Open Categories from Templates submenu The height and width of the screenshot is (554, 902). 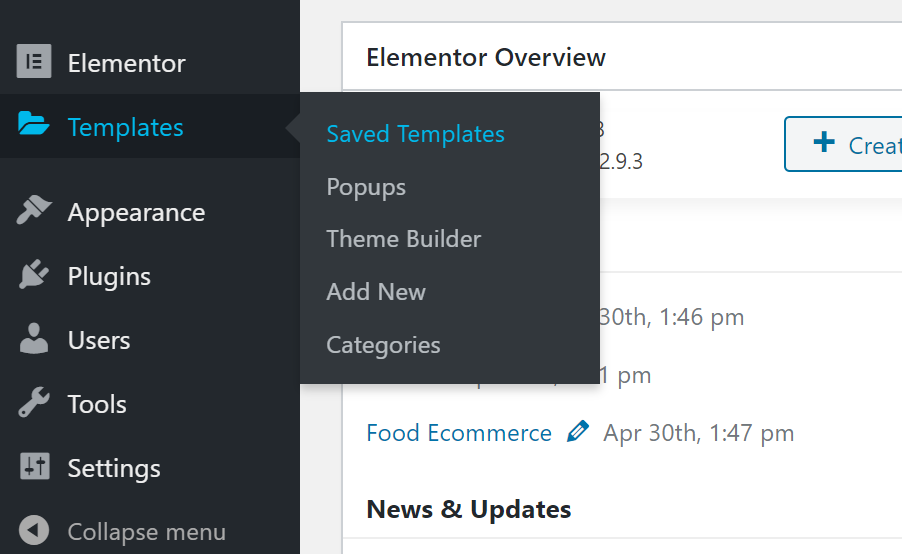(383, 345)
